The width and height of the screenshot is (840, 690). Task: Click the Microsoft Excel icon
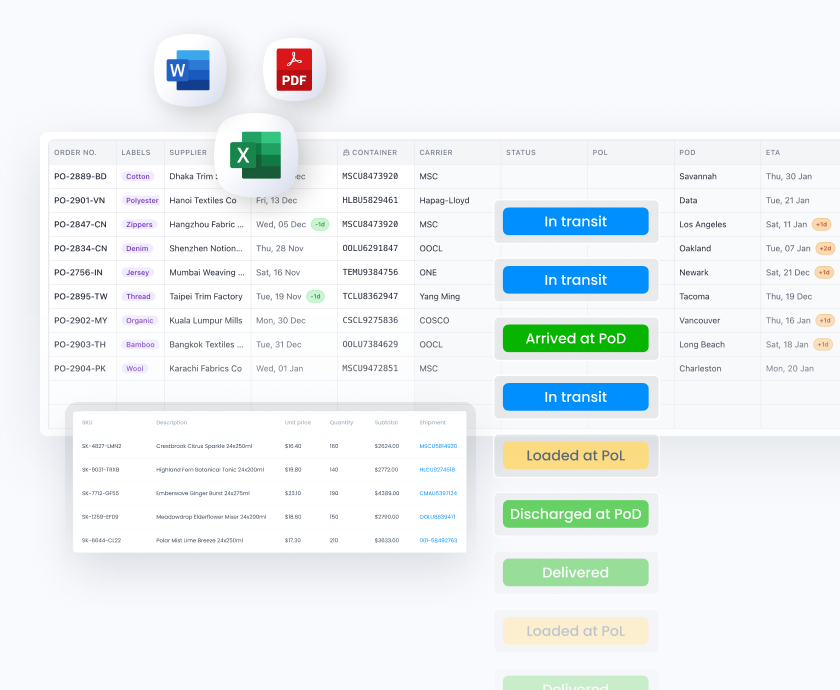(256, 155)
